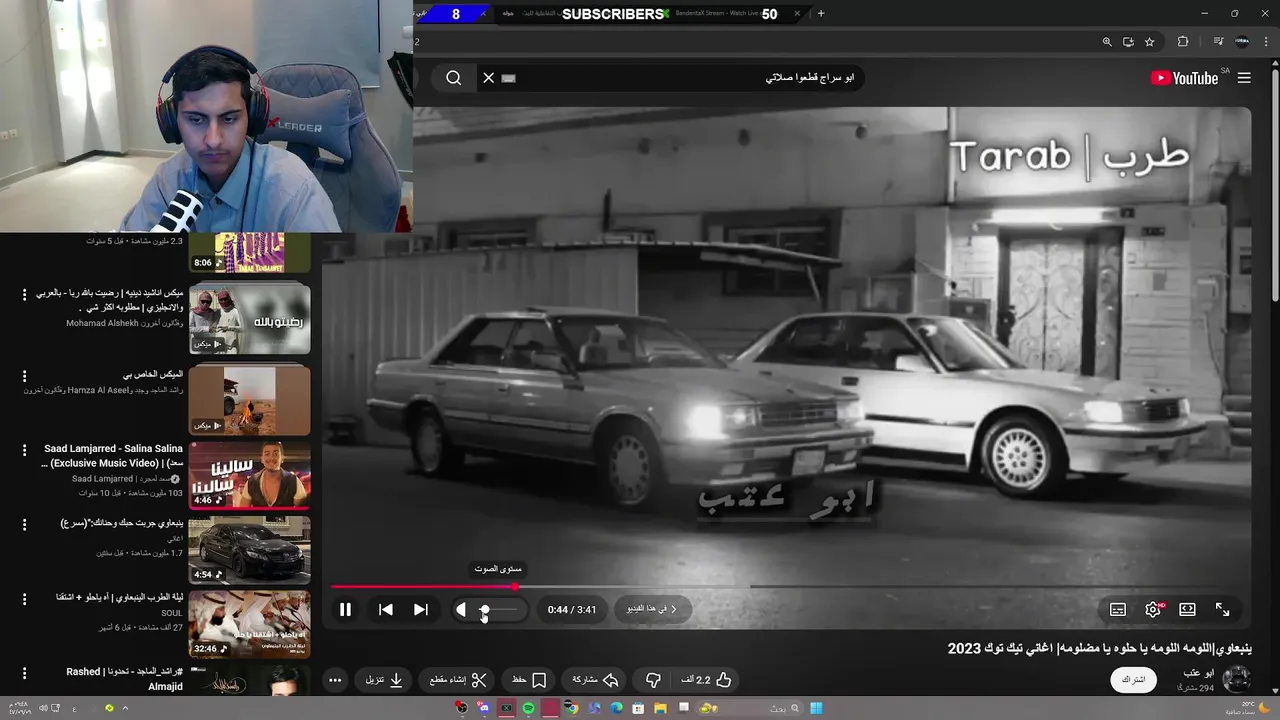1280x720 pixels.
Task: Pause the playing video
Action: 345,609
